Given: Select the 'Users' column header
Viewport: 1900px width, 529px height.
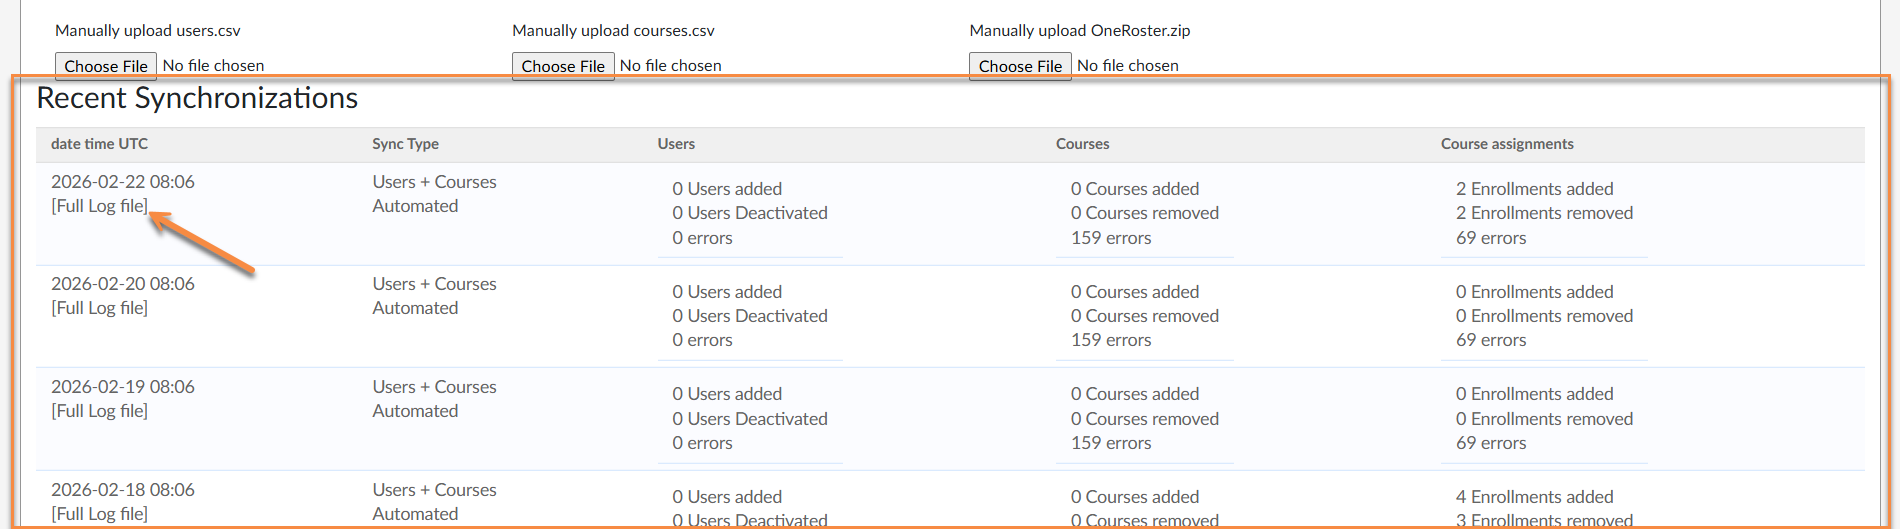Looking at the screenshot, I should (676, 144).
